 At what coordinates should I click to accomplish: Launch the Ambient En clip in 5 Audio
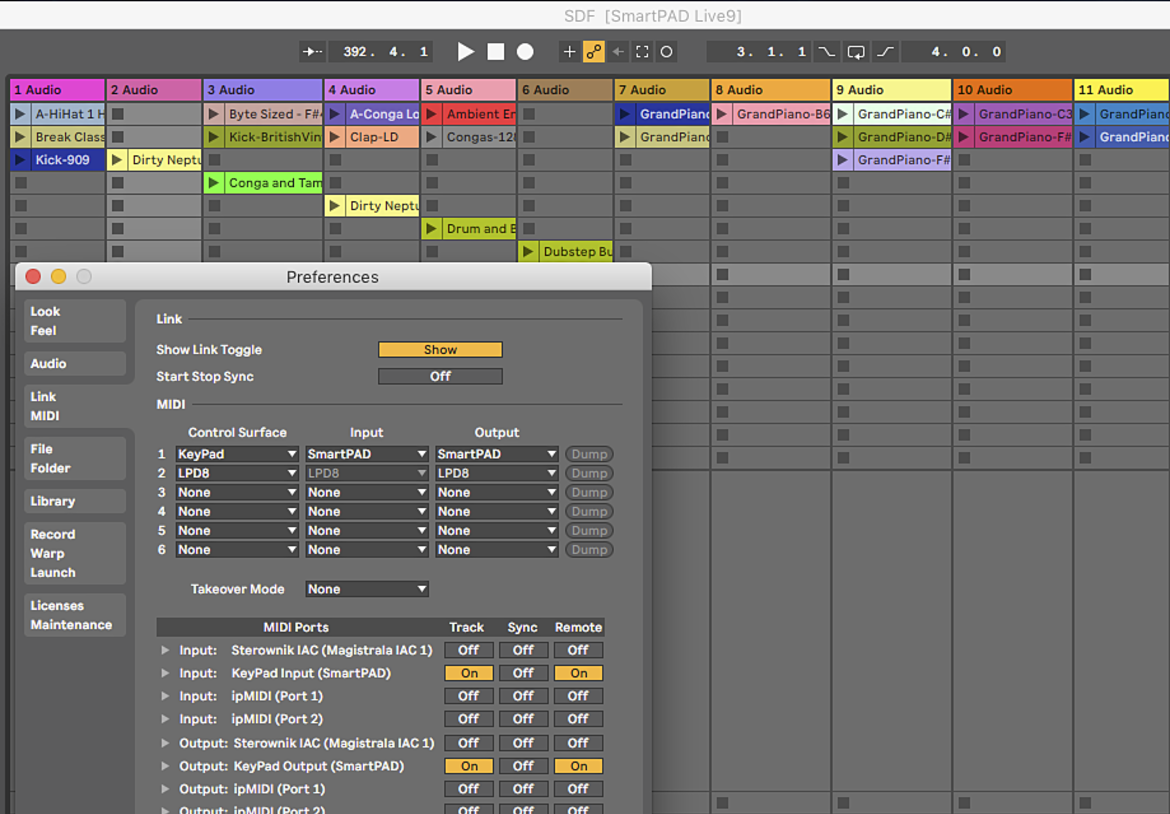432,114
